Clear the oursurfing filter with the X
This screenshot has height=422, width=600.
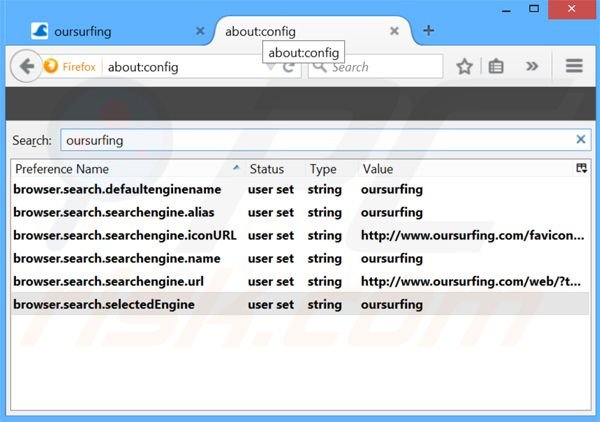point(580,139)
